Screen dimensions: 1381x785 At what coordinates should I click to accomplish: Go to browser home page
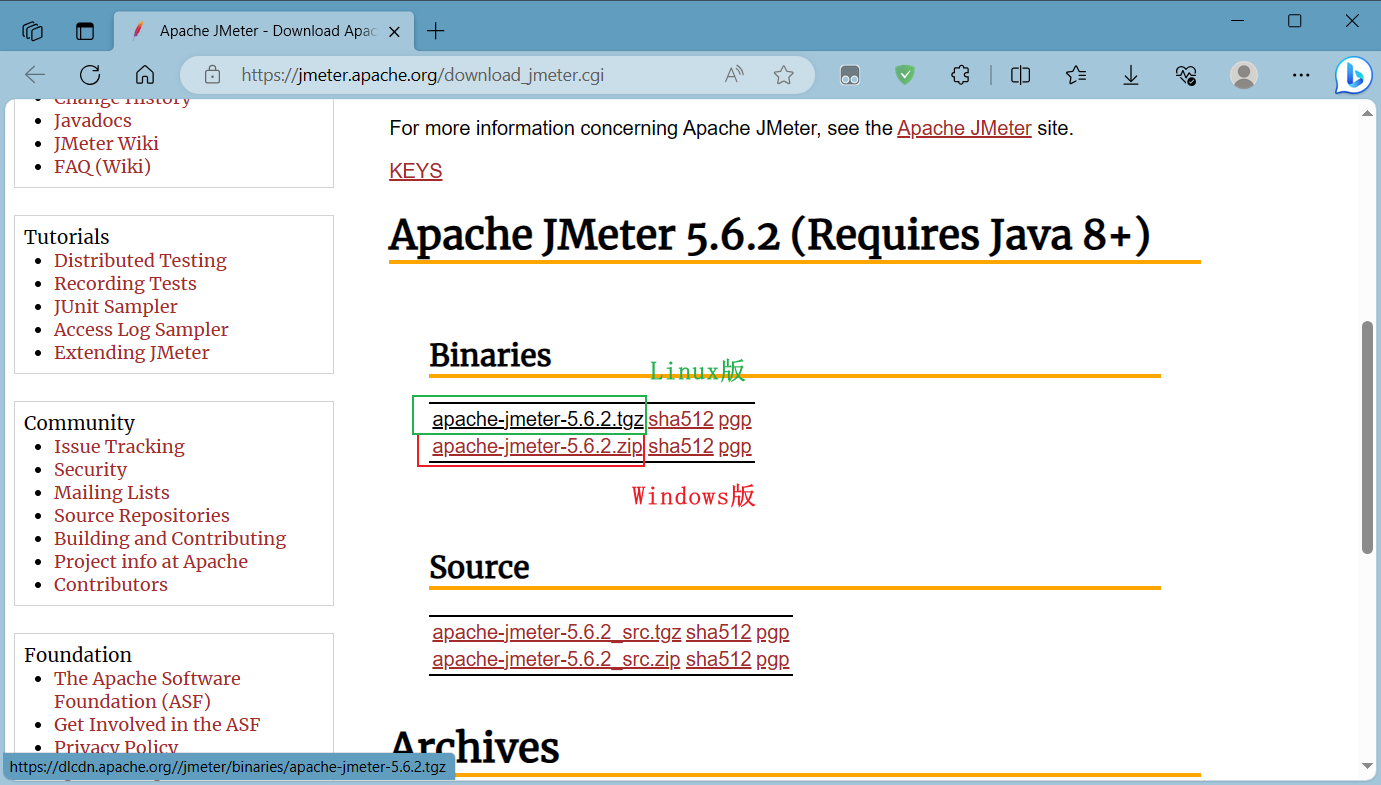tap(145, 75)
